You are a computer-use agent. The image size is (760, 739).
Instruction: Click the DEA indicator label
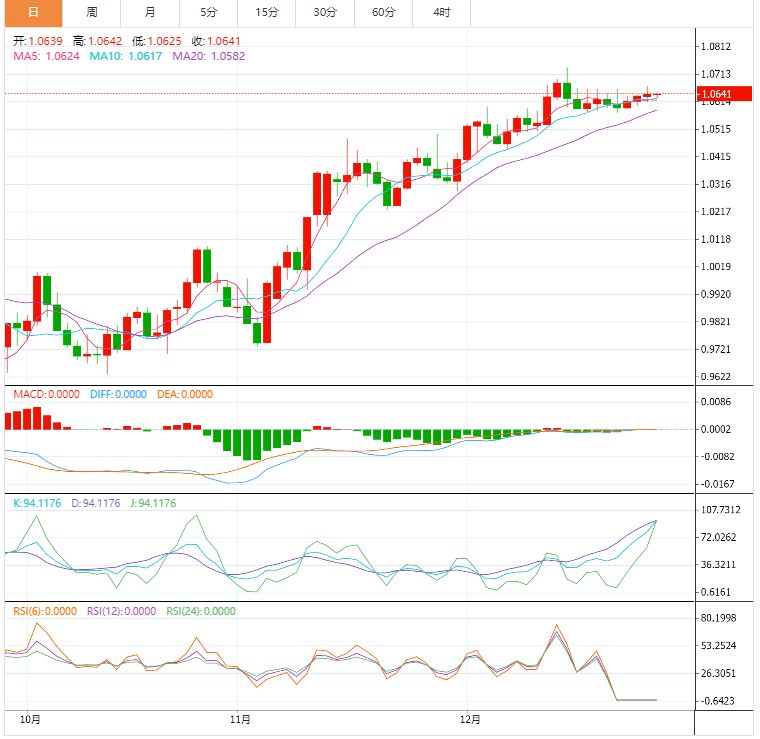click(185, 394)
